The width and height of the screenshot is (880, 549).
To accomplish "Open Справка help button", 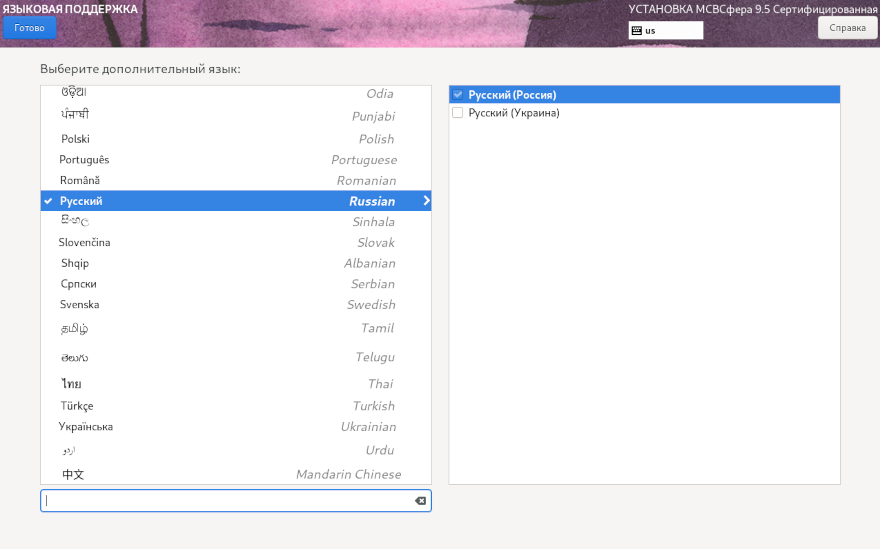I will point(847,28).
